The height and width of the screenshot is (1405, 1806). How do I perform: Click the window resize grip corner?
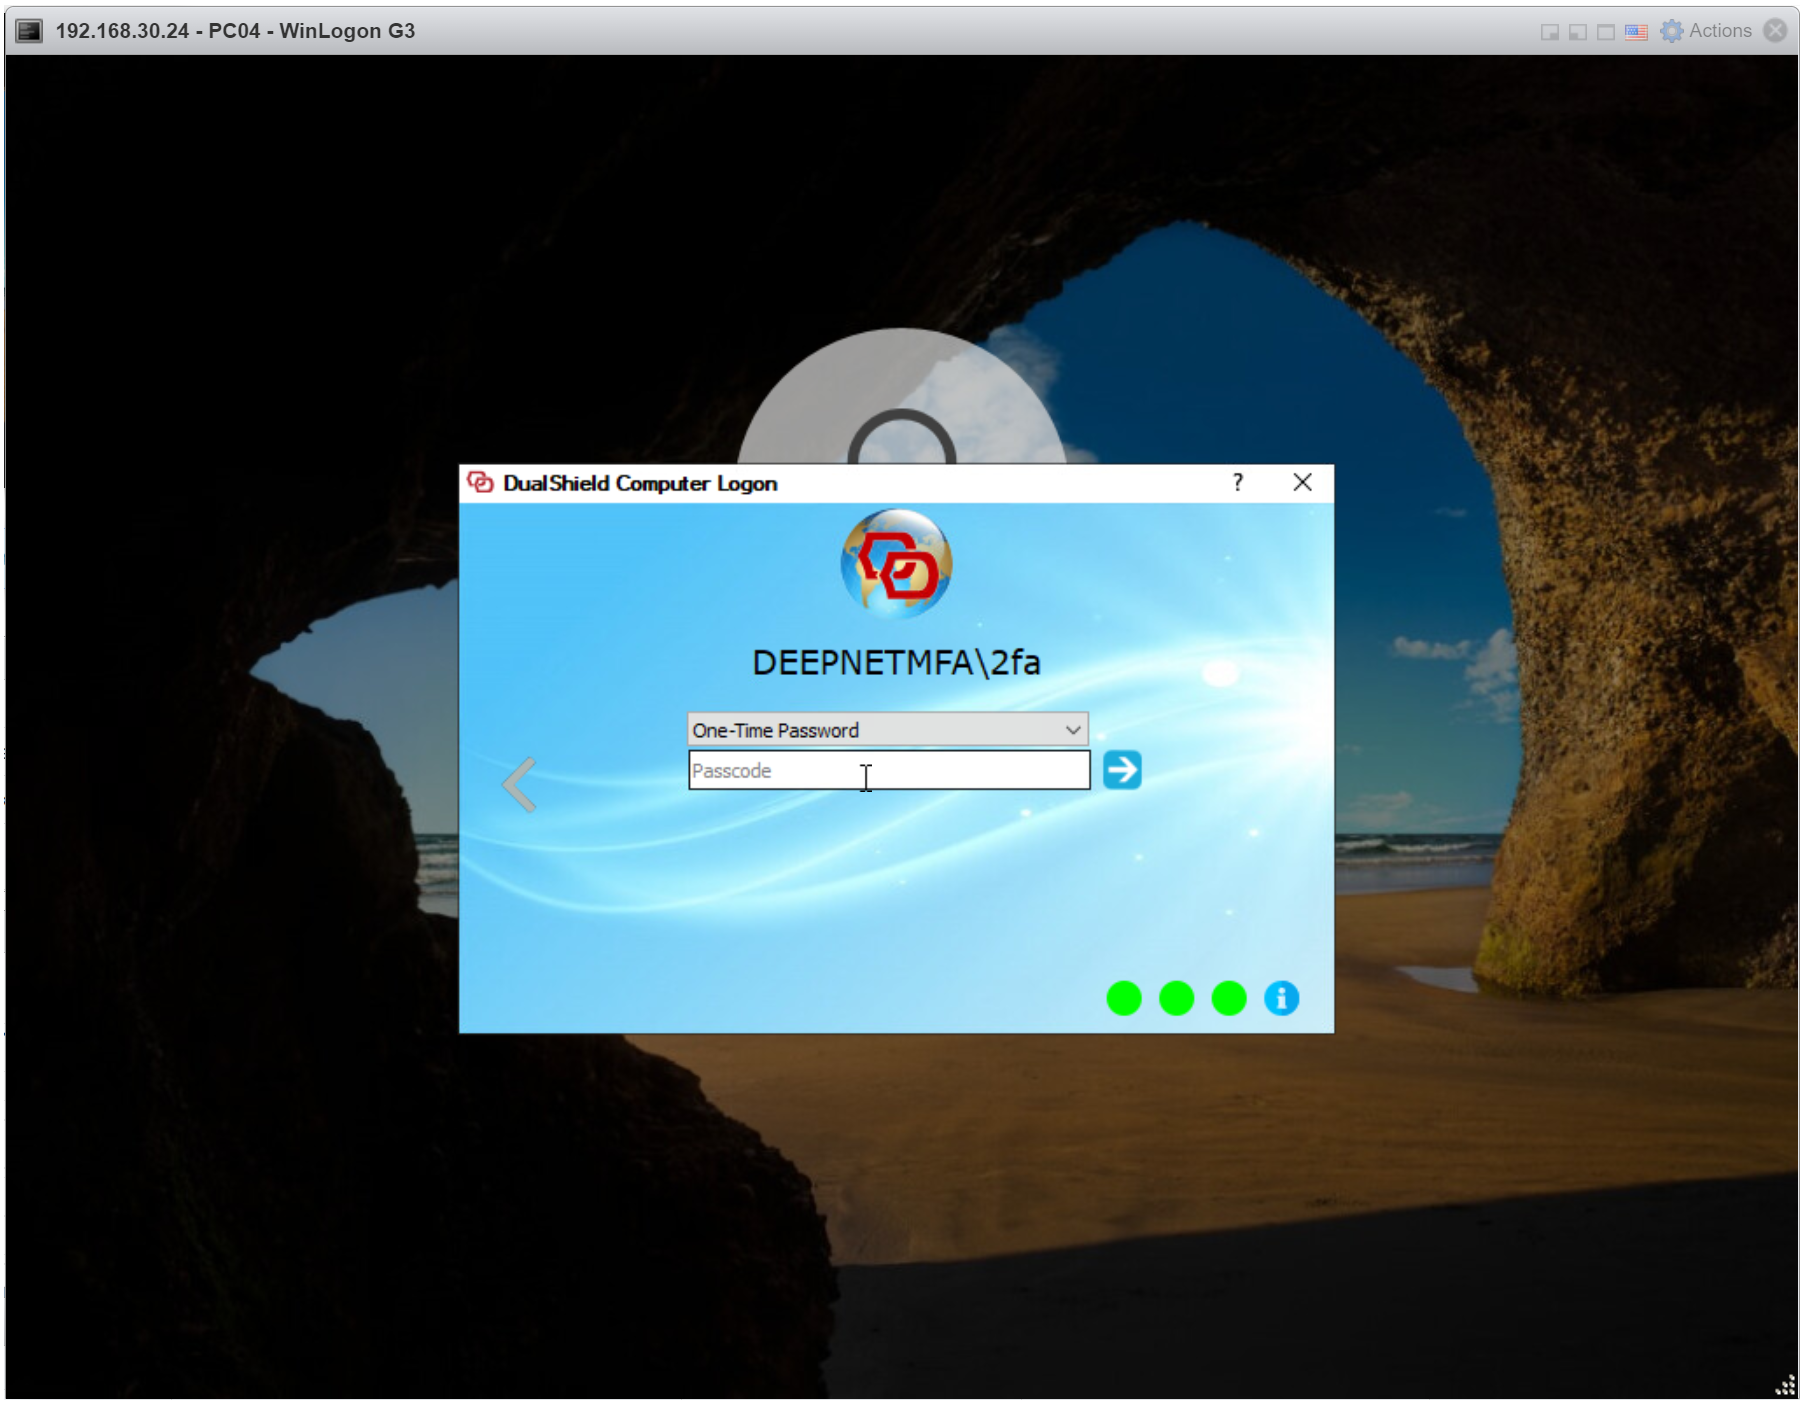click(x=1785, y=1386)
